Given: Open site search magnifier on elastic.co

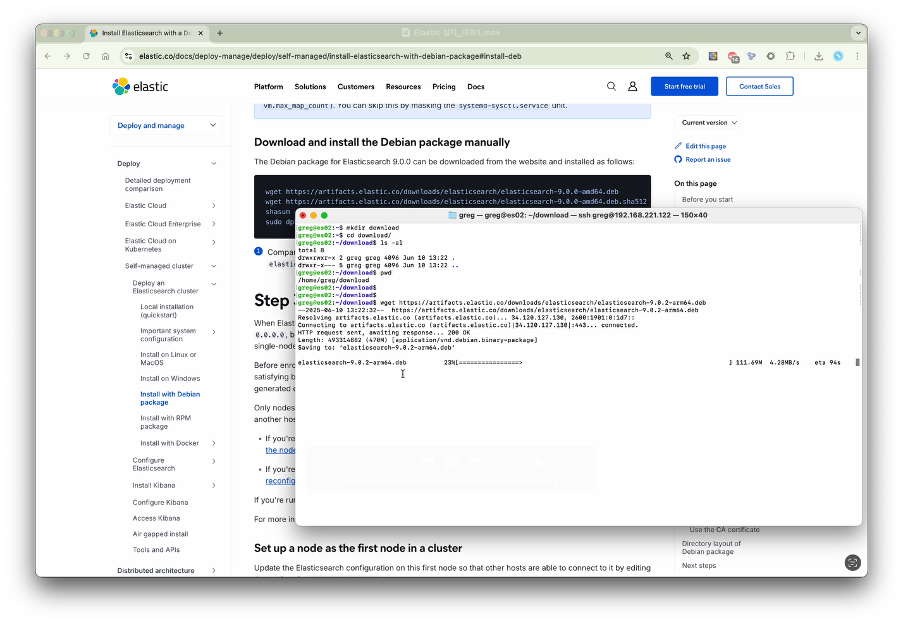Looking at the screenshot, I should tap(611, 86).
